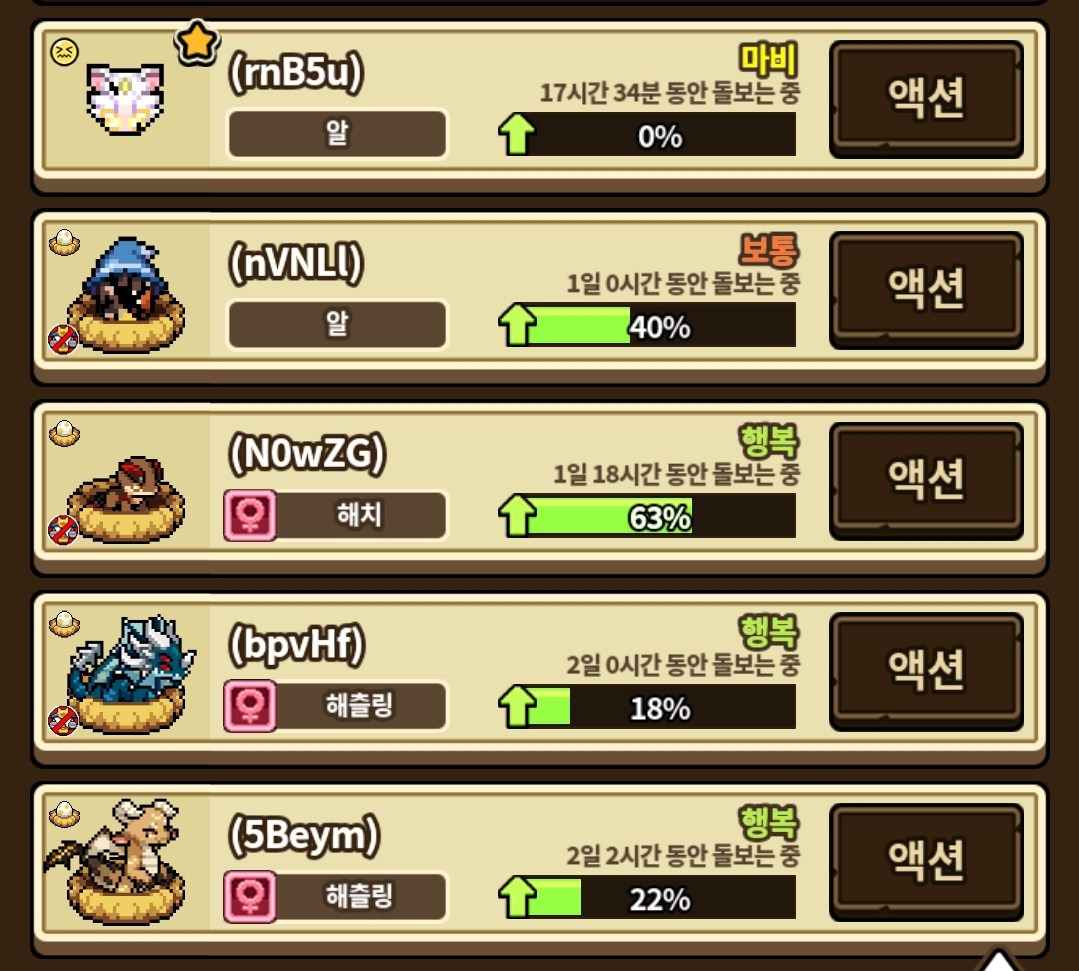Image resolution: width=1079 pixels, height=971 pixels.
Task: Click the green growth arrow on N0wZG
Action: click(517, 515)
